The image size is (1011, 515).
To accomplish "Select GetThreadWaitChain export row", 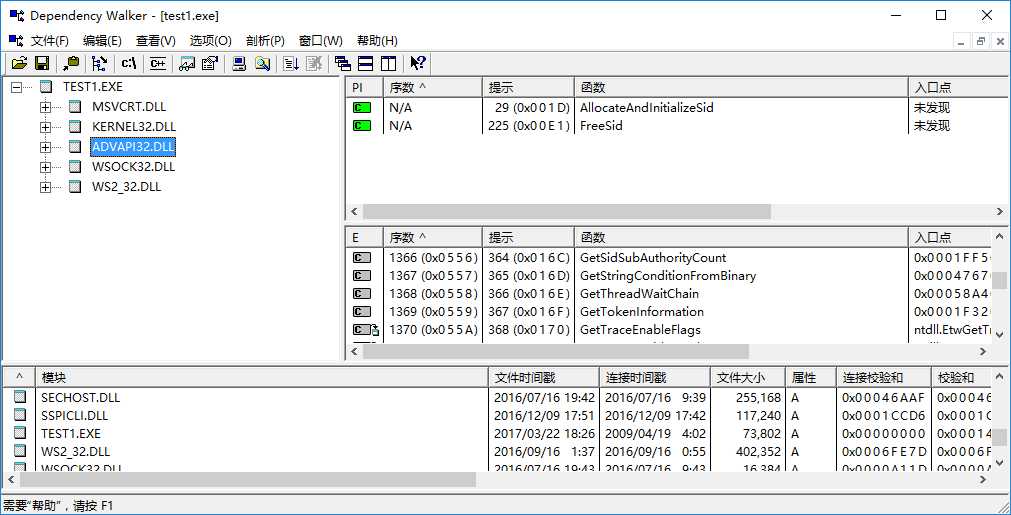I will click(669, 294).
